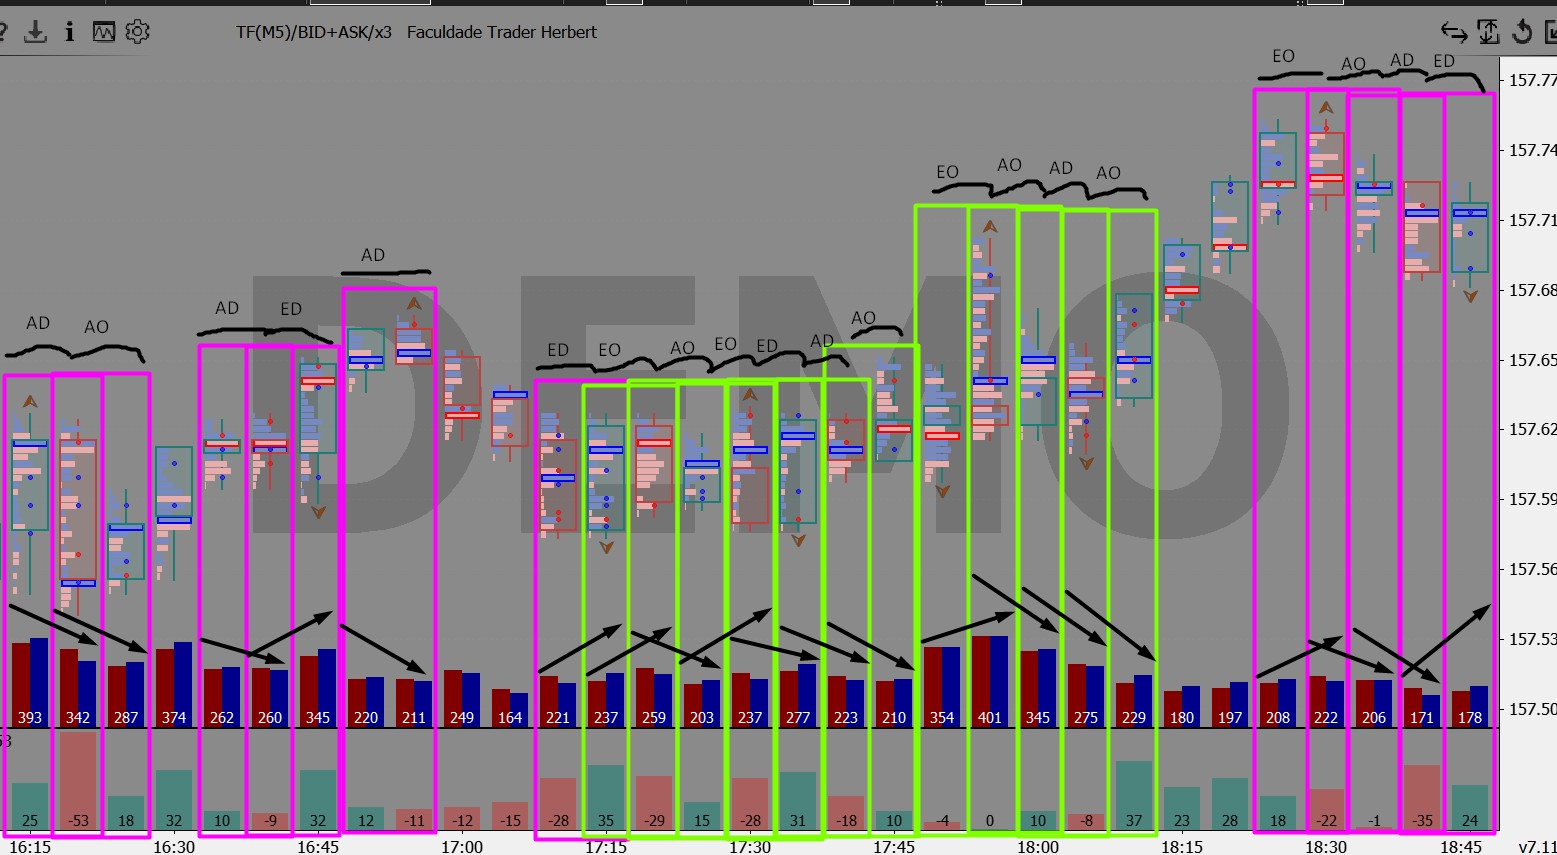
Task: Open the indicator info icon
Action: (x=69, y=32)
